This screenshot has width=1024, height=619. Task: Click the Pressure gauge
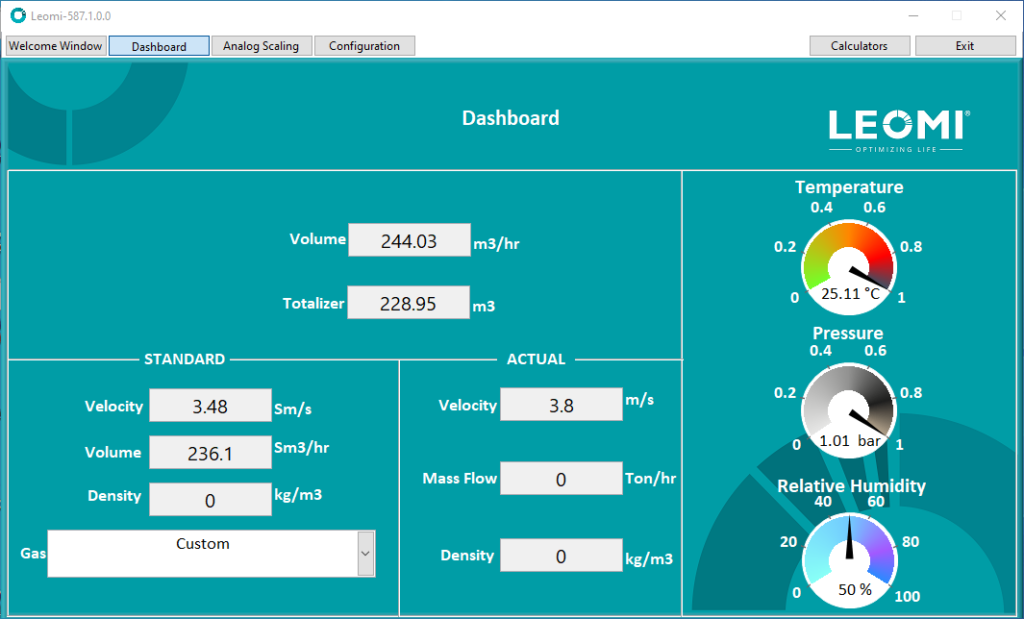[x=849, y=410]
